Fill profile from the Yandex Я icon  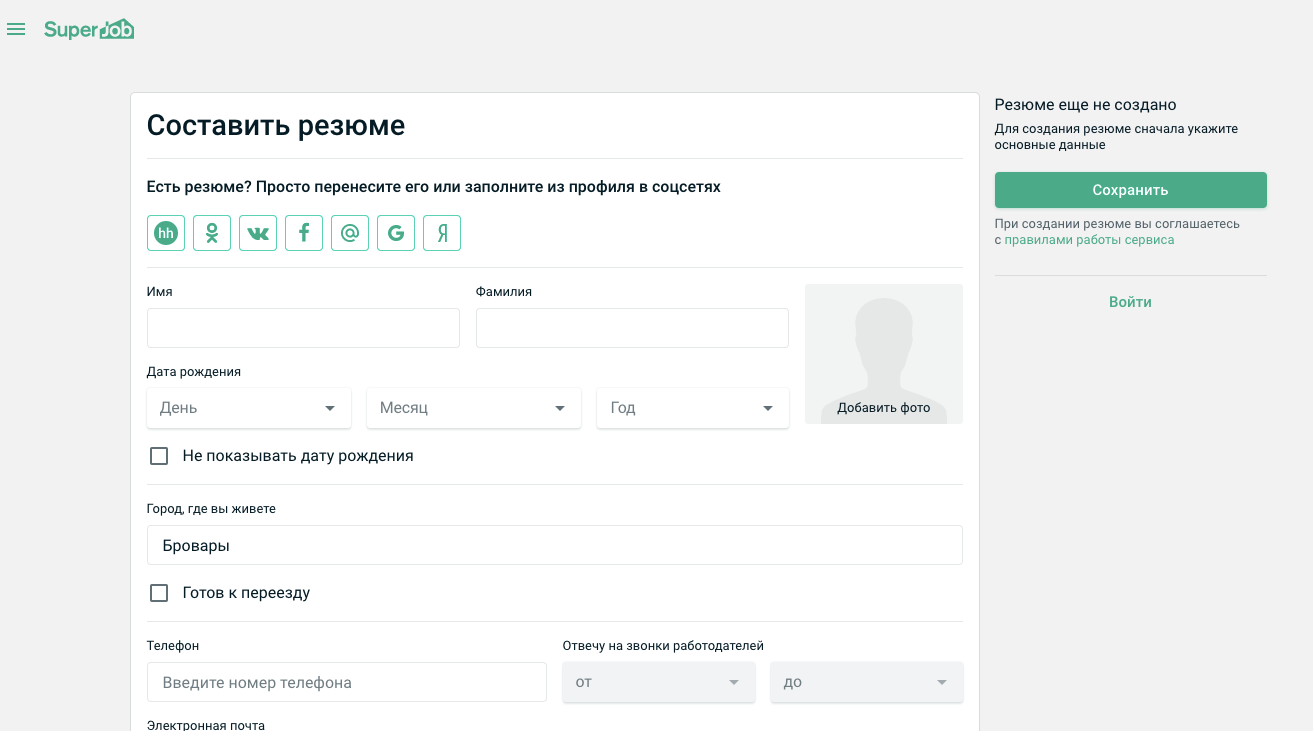[x=442, y=233]
